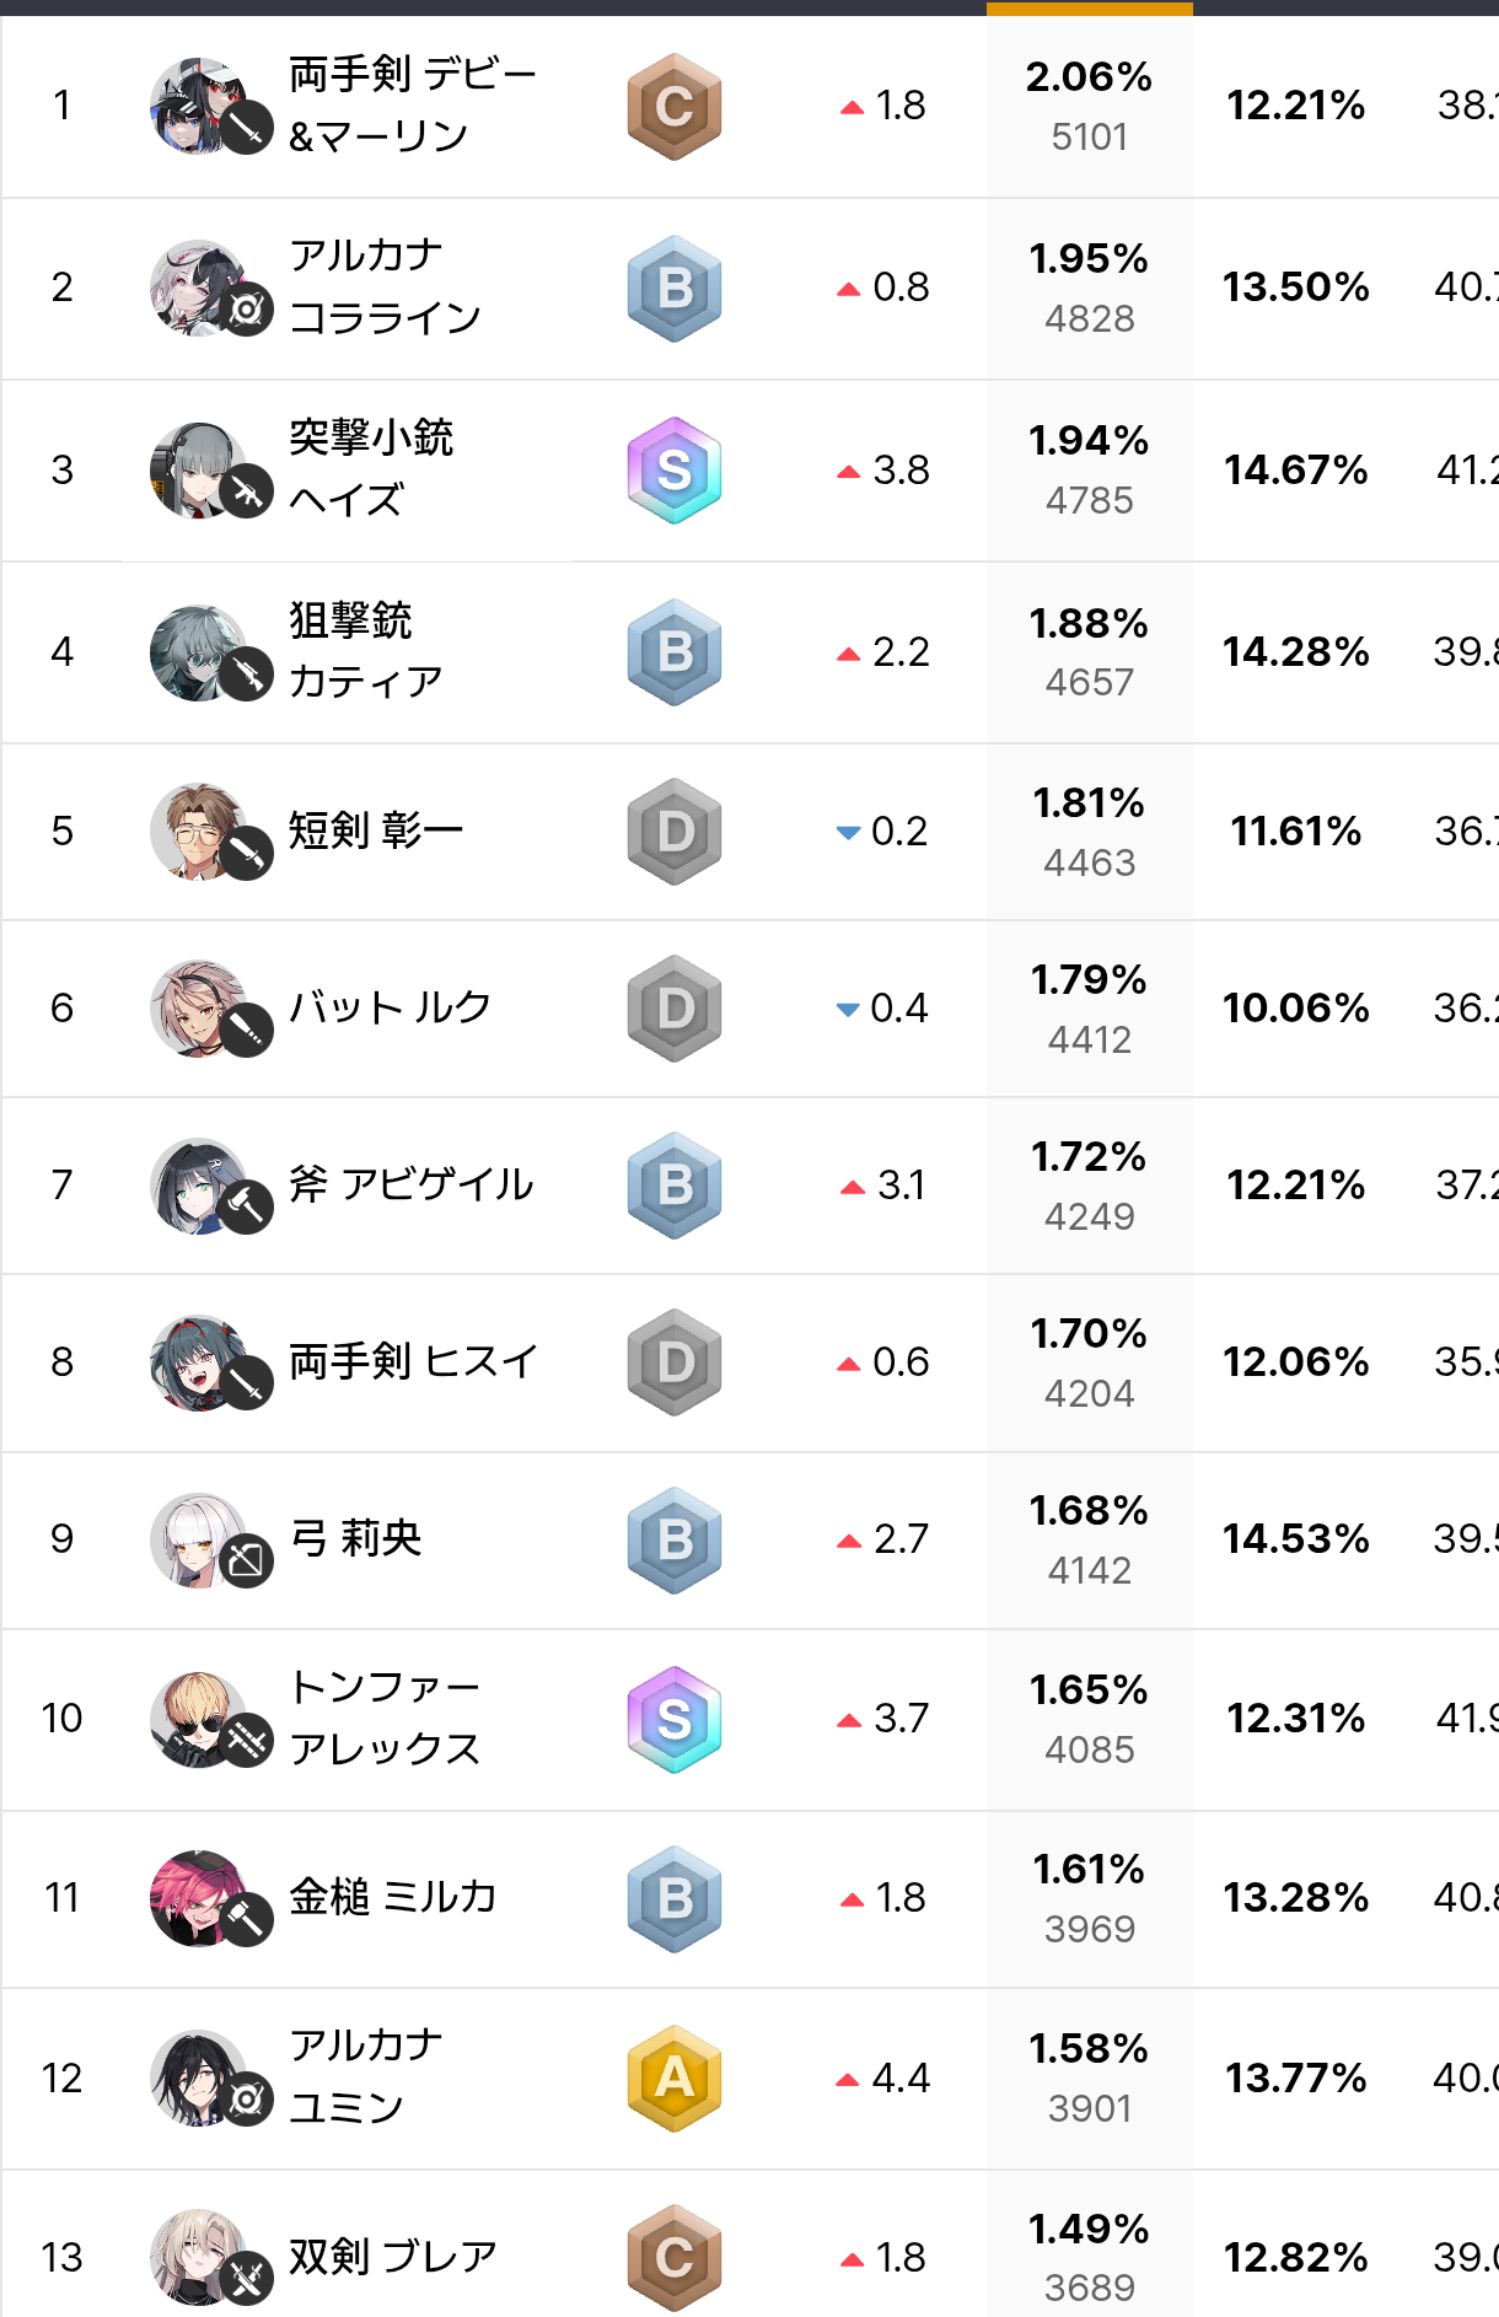Click the C tier badge for デビー&マーリン
The image size is (1499, 2317).
click(674, 106)
